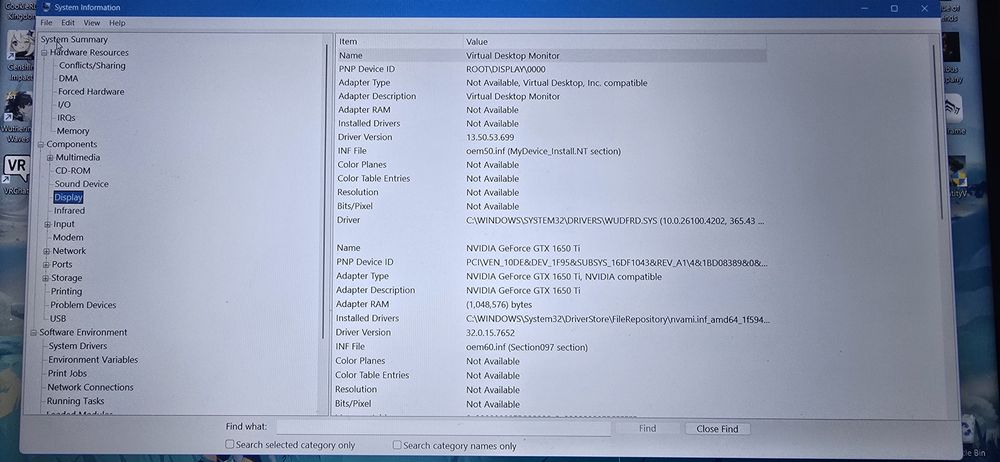Click the (1,048,576) bytes value
The image size is (1000, 462).
[x=499, y=304]
